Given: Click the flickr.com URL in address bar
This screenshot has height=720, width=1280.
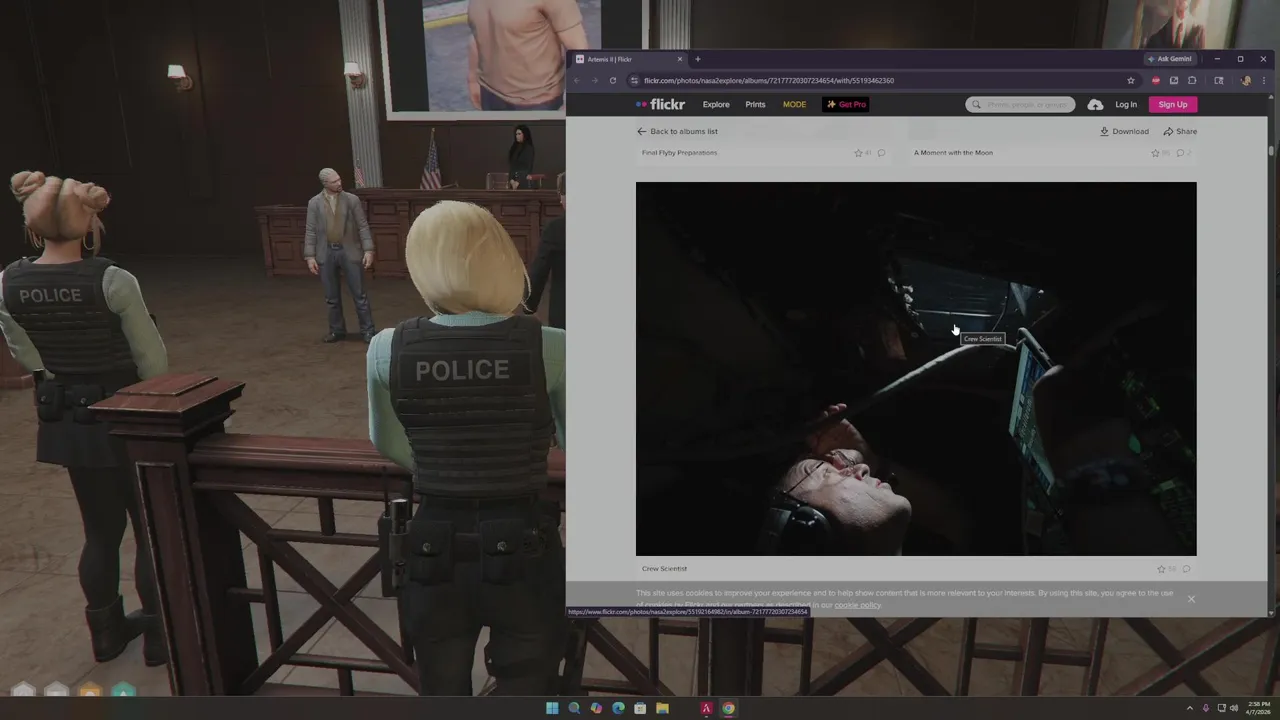Looking at the screenshot, I should (x=769, y=80).
